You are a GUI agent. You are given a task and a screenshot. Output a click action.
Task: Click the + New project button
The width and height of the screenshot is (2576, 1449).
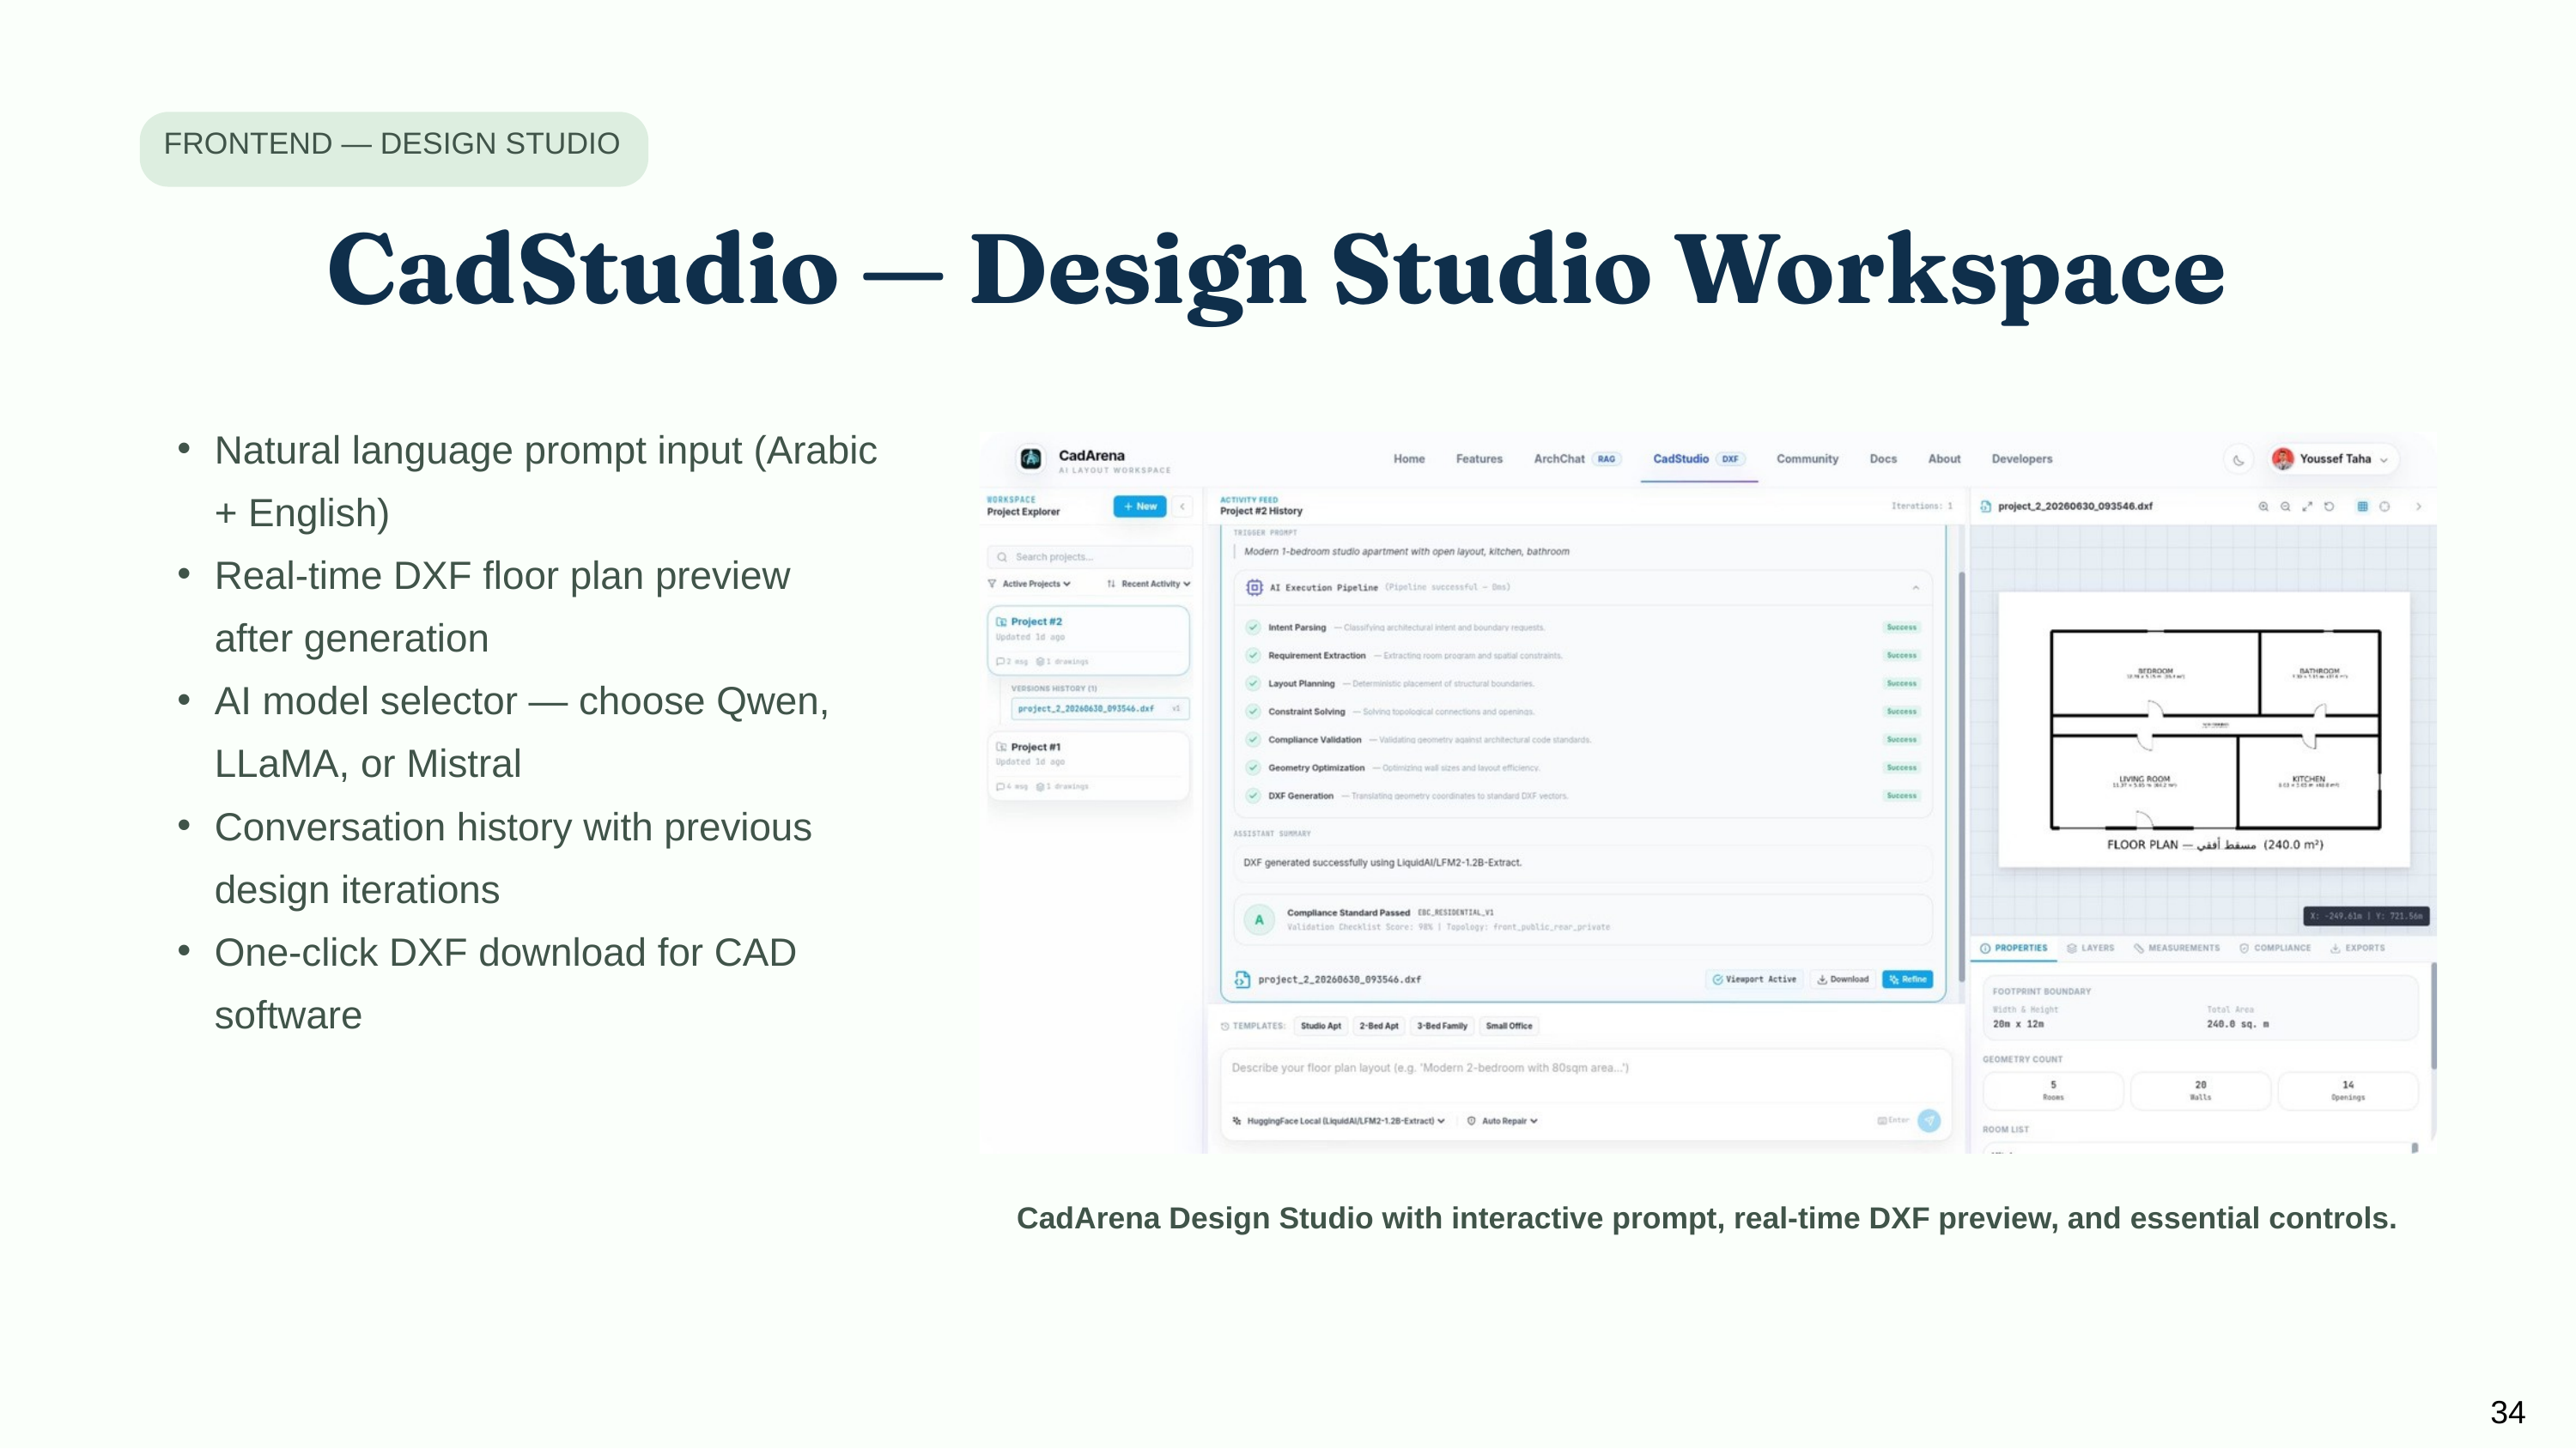click(x=1139, y=506)
